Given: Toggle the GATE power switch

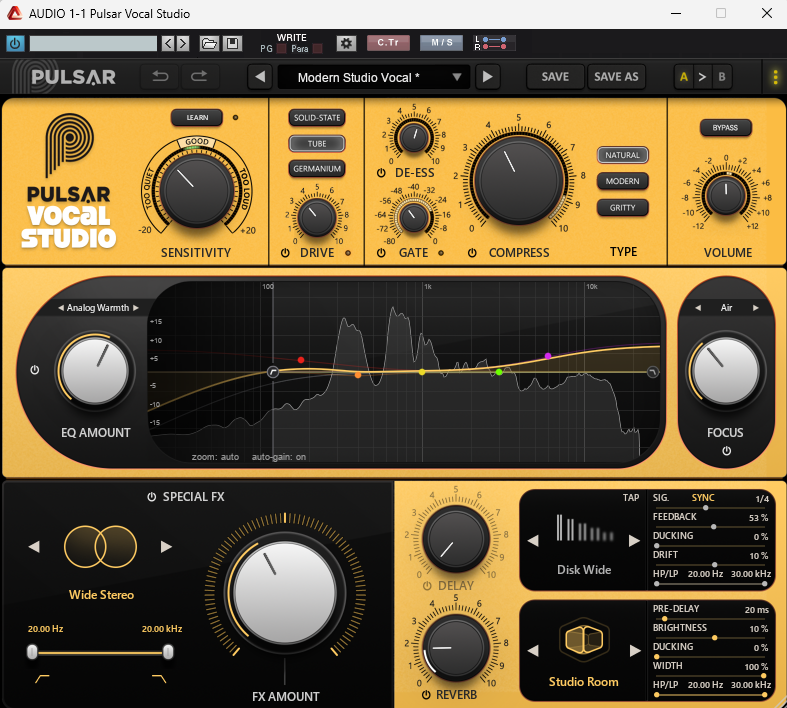Looking at the screenshot, I should 381,253.
